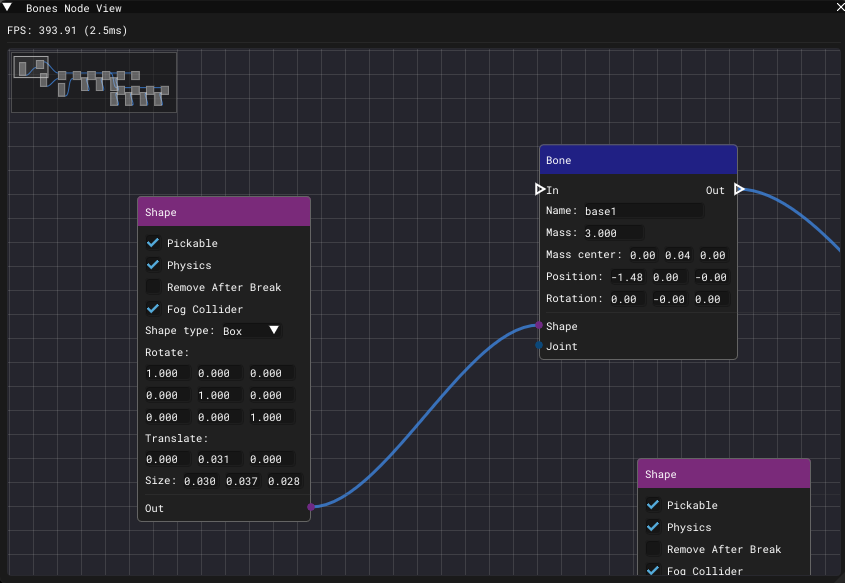Uncheck Physics in the left Shape node
The image size is (845, 583).
153,265
